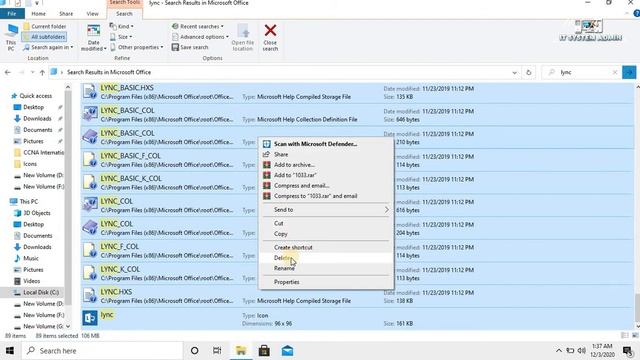This screenshot has width=640, height=360.
Task: Open Other properties dropdown
Action: [x=136, y=47]
